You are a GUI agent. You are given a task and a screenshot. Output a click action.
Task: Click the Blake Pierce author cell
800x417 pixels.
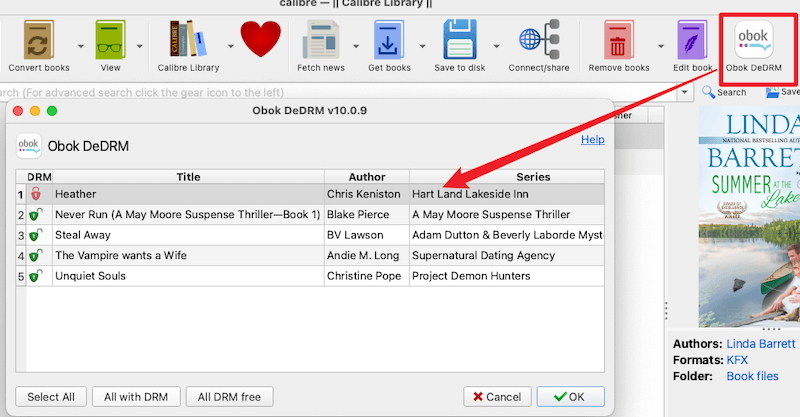pos(367,214)
